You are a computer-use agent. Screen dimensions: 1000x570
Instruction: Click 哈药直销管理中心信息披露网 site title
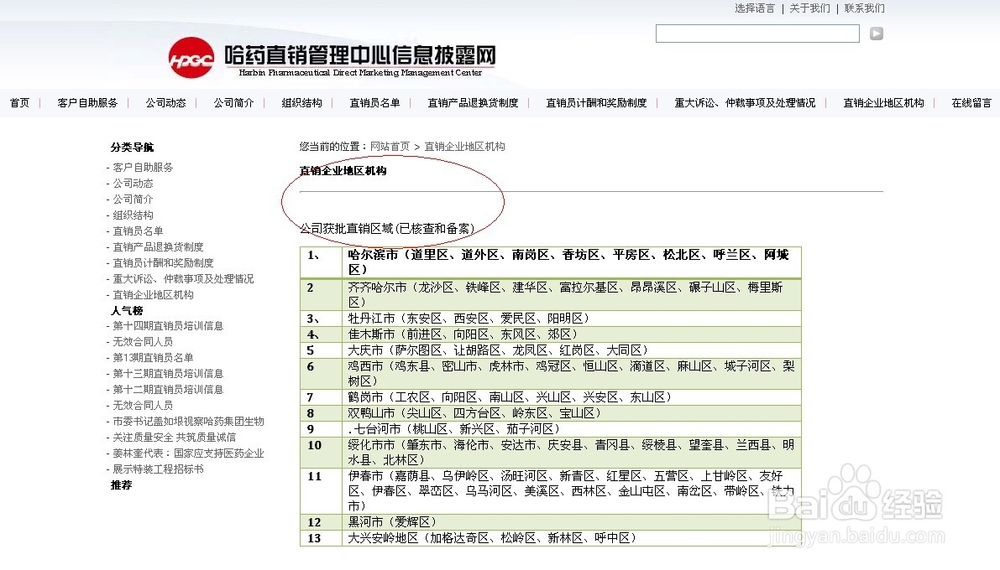coord(360,55)
